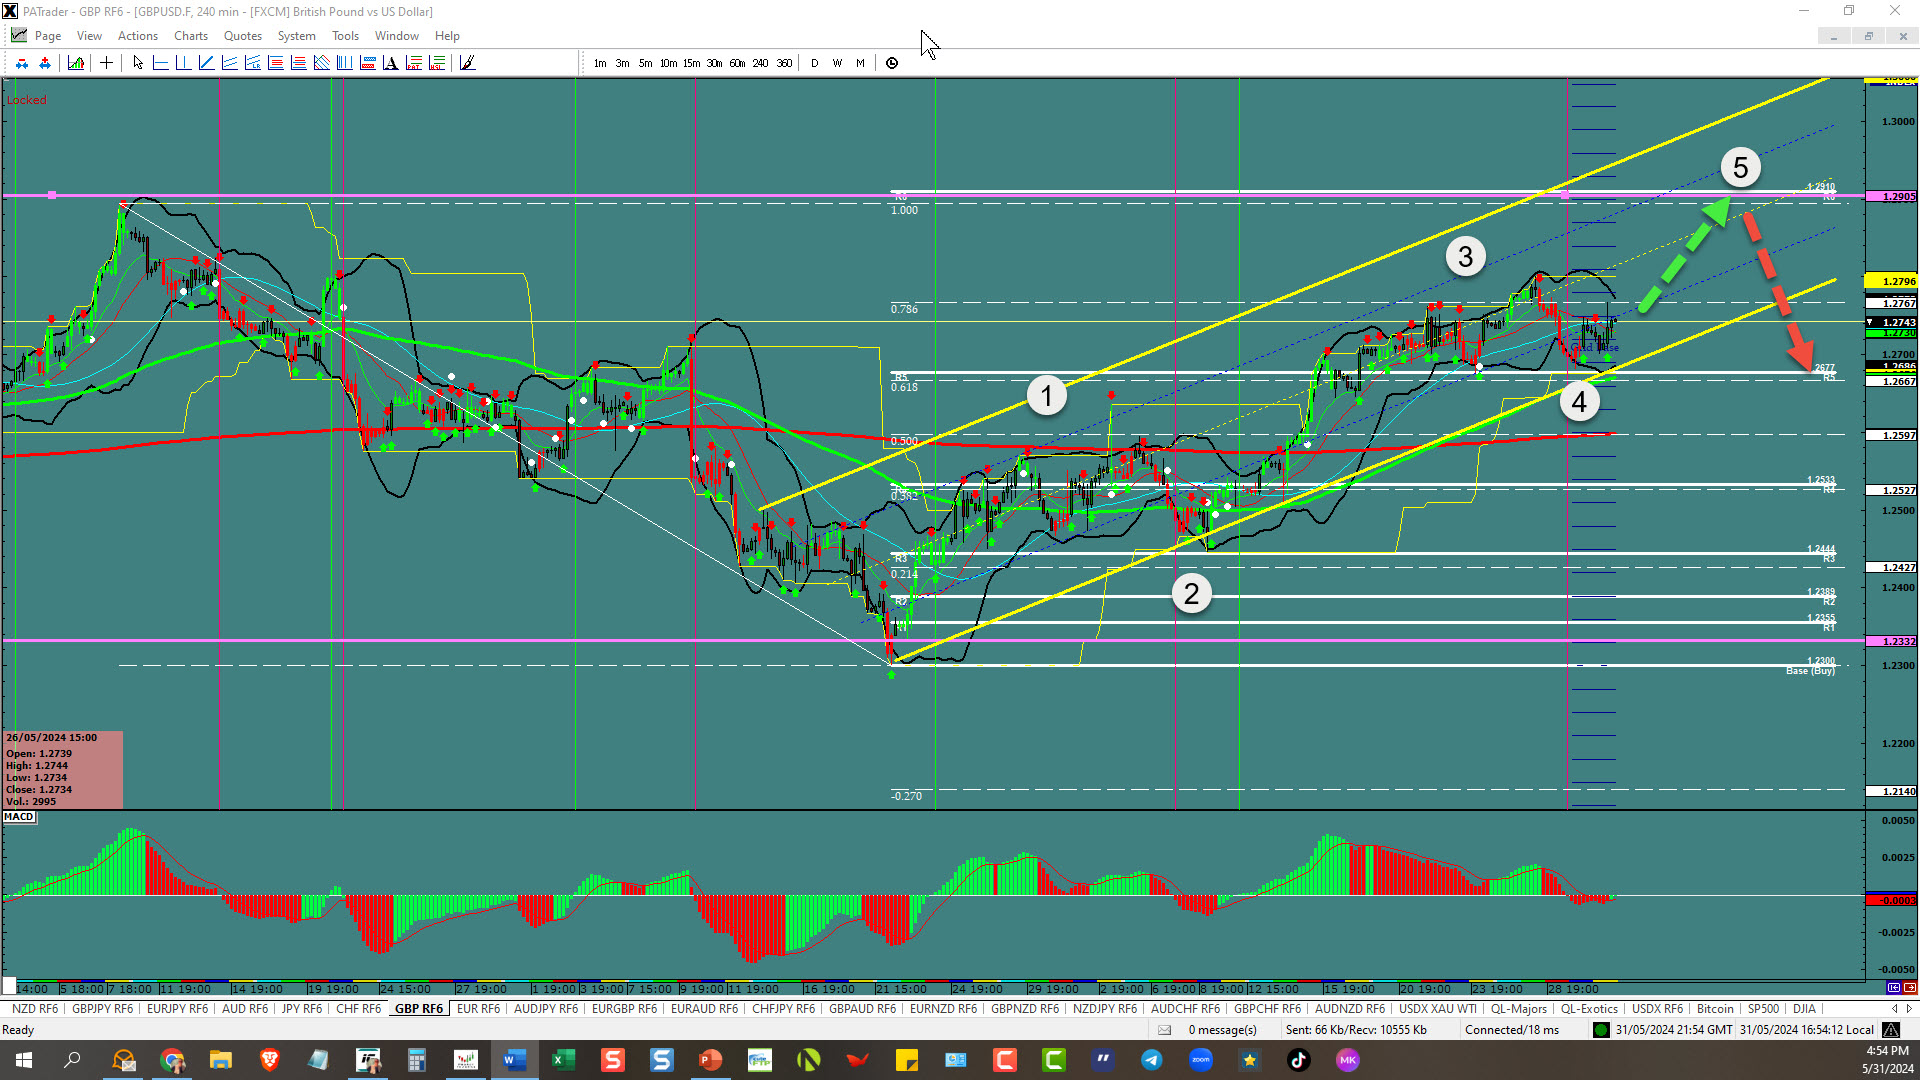
Task: Click the 1.2332 magenta price label
Action: pos(1892,641)
